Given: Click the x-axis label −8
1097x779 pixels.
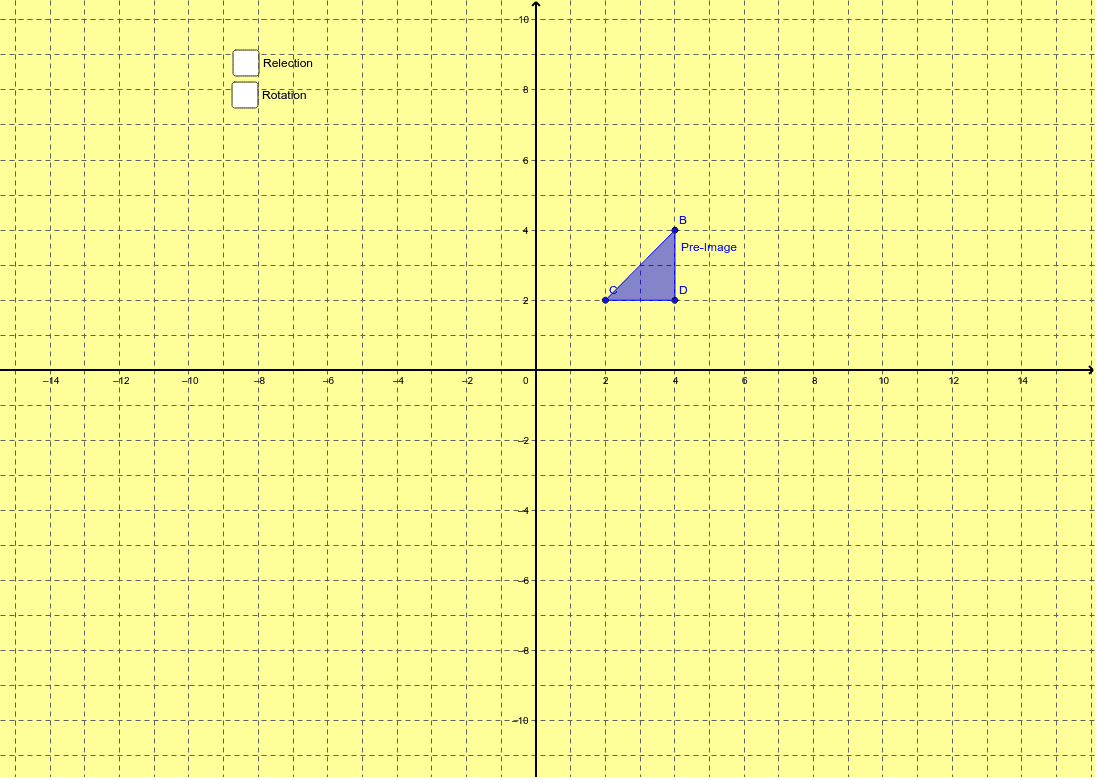Looking at the screenshot, I should [259, 381].
